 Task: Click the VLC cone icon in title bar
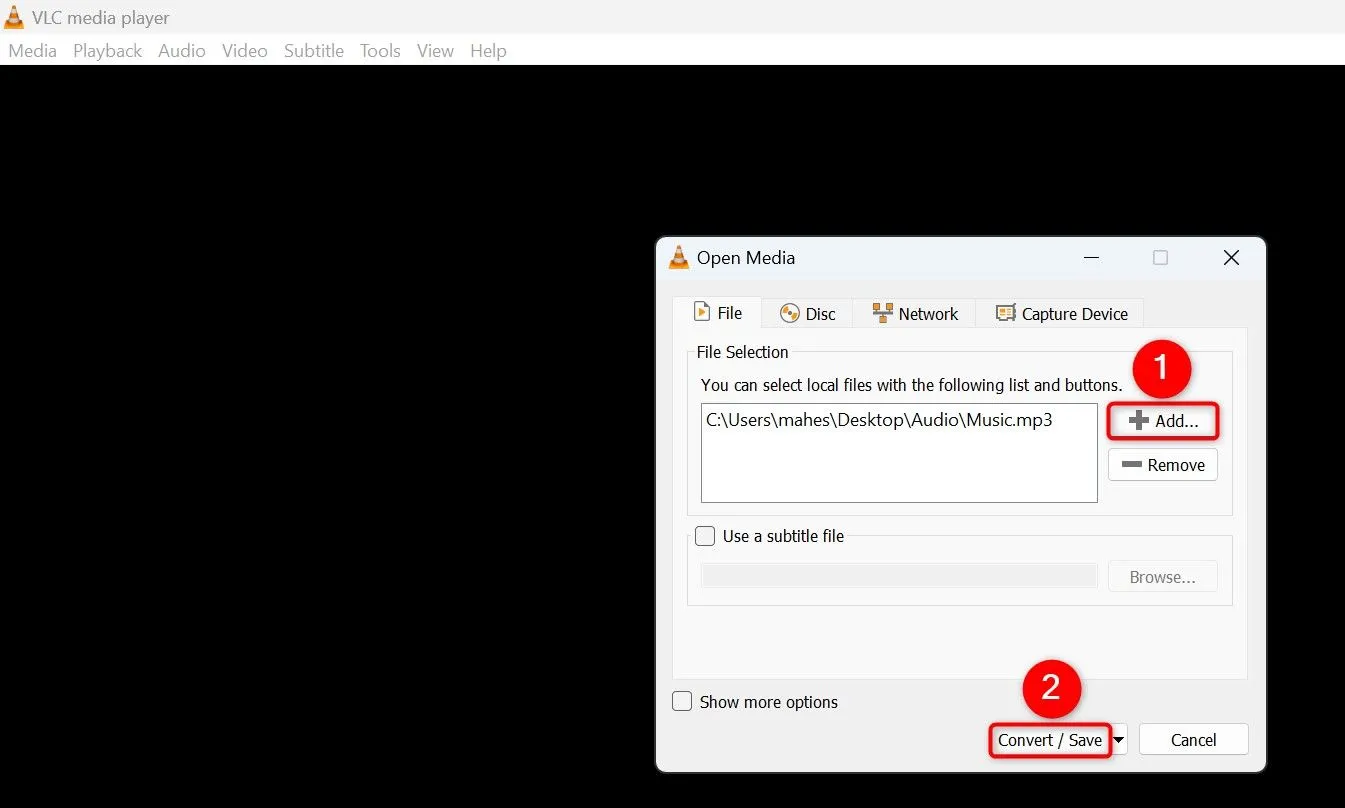click(15, 17)
